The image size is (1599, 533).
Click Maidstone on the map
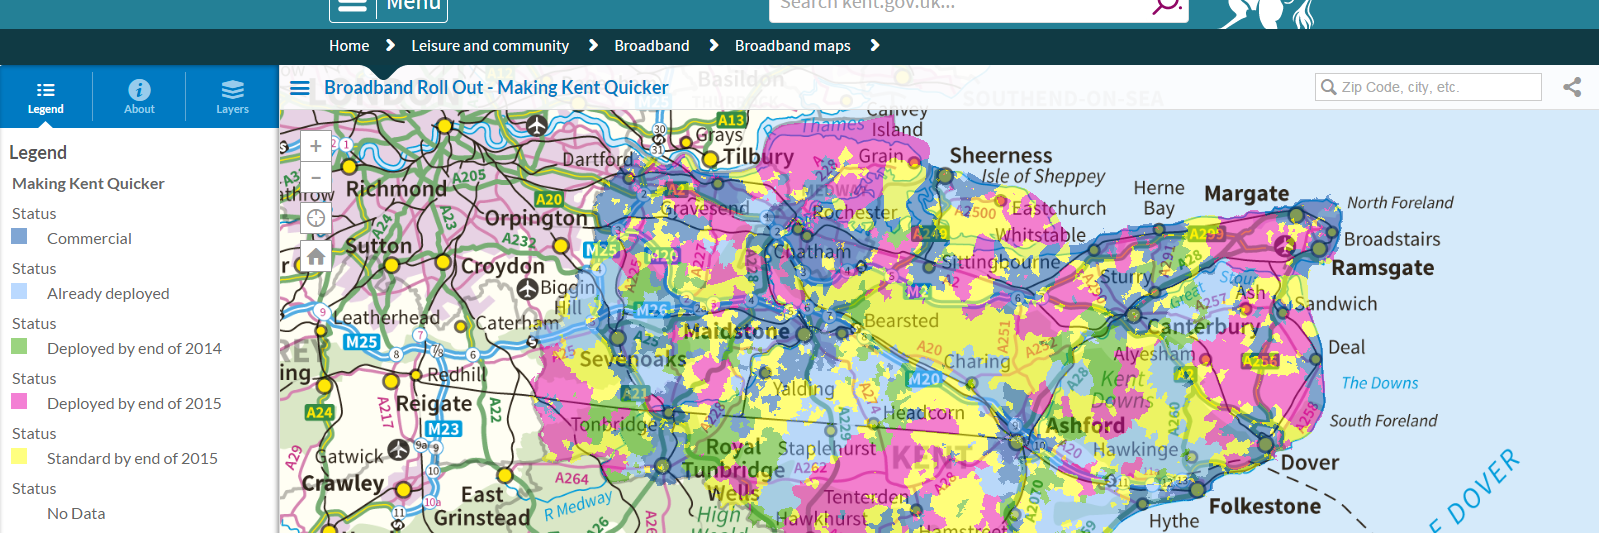[737, 331]
